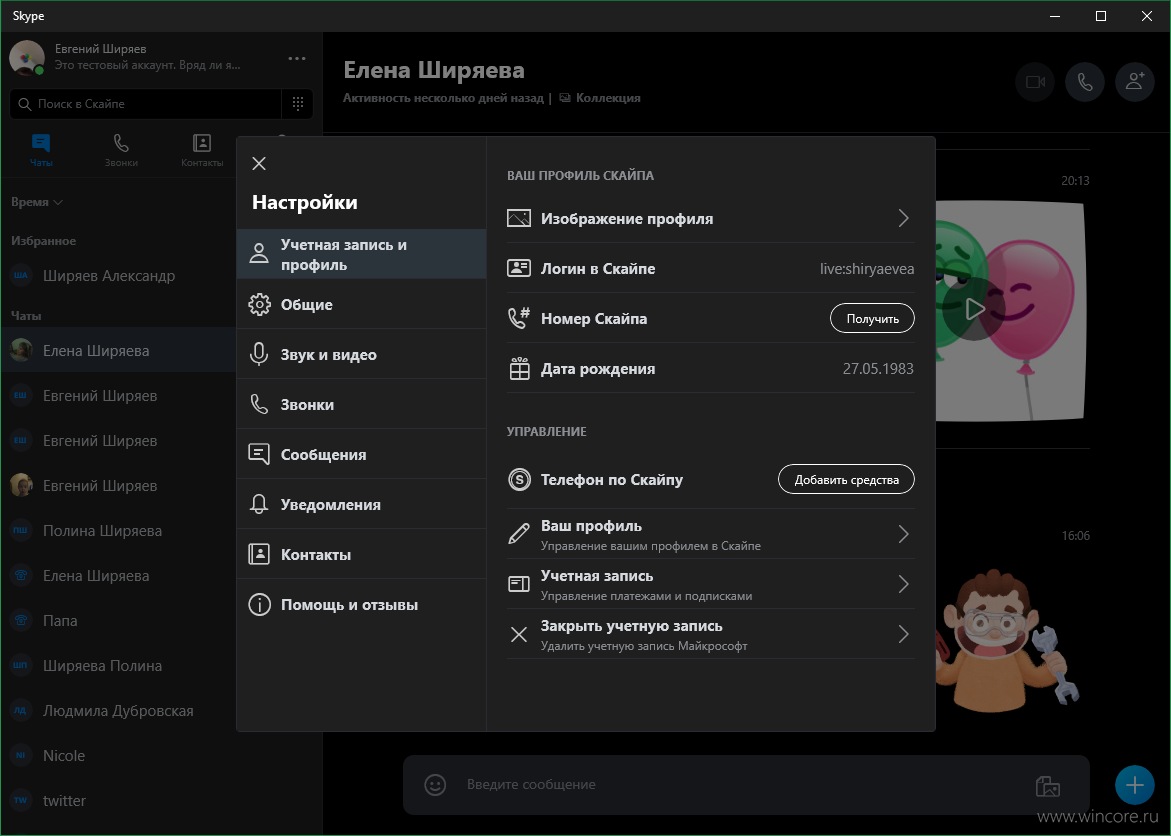This screenshot has height=836, width=1171.
Task: Open the Время sort dropdown
Action: click(37, 202)
